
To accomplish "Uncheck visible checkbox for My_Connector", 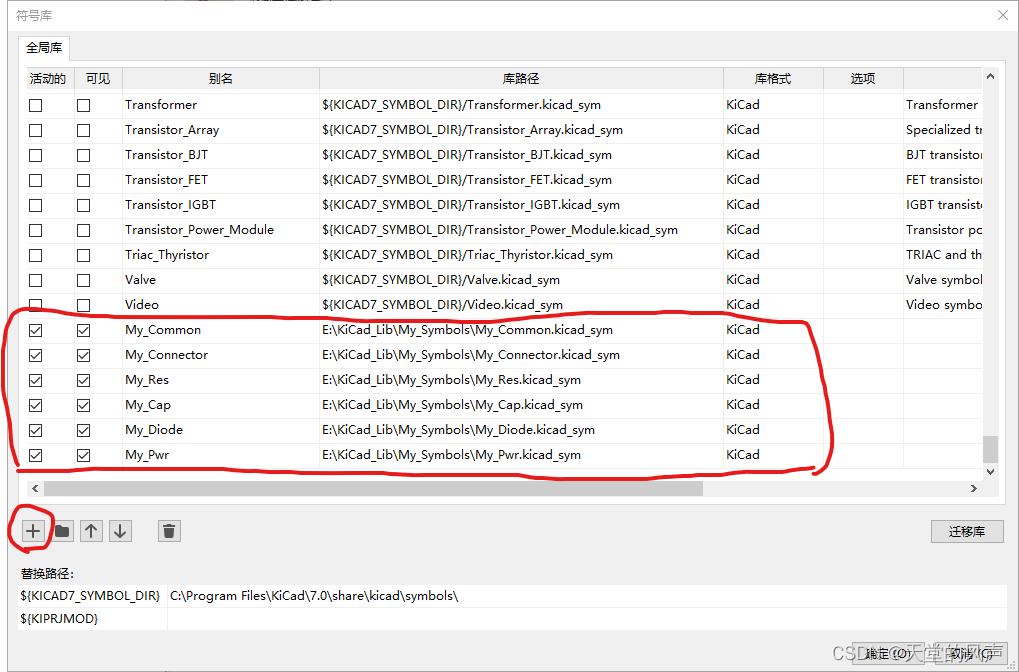I will [83, 355].
